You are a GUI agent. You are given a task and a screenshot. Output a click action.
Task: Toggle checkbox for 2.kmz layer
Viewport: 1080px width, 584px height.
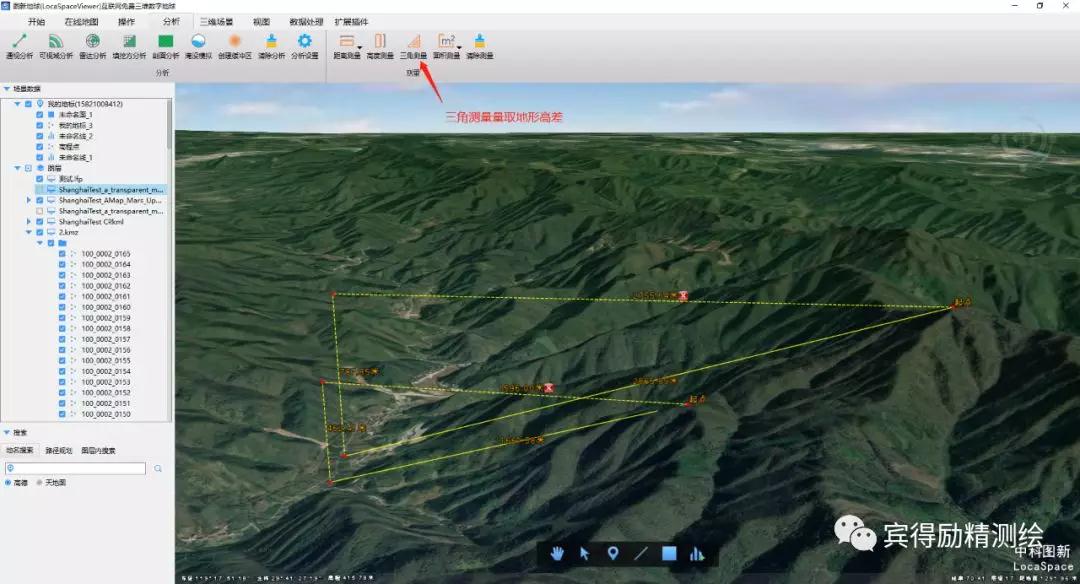pyautogui.click(x=39, y=232)
